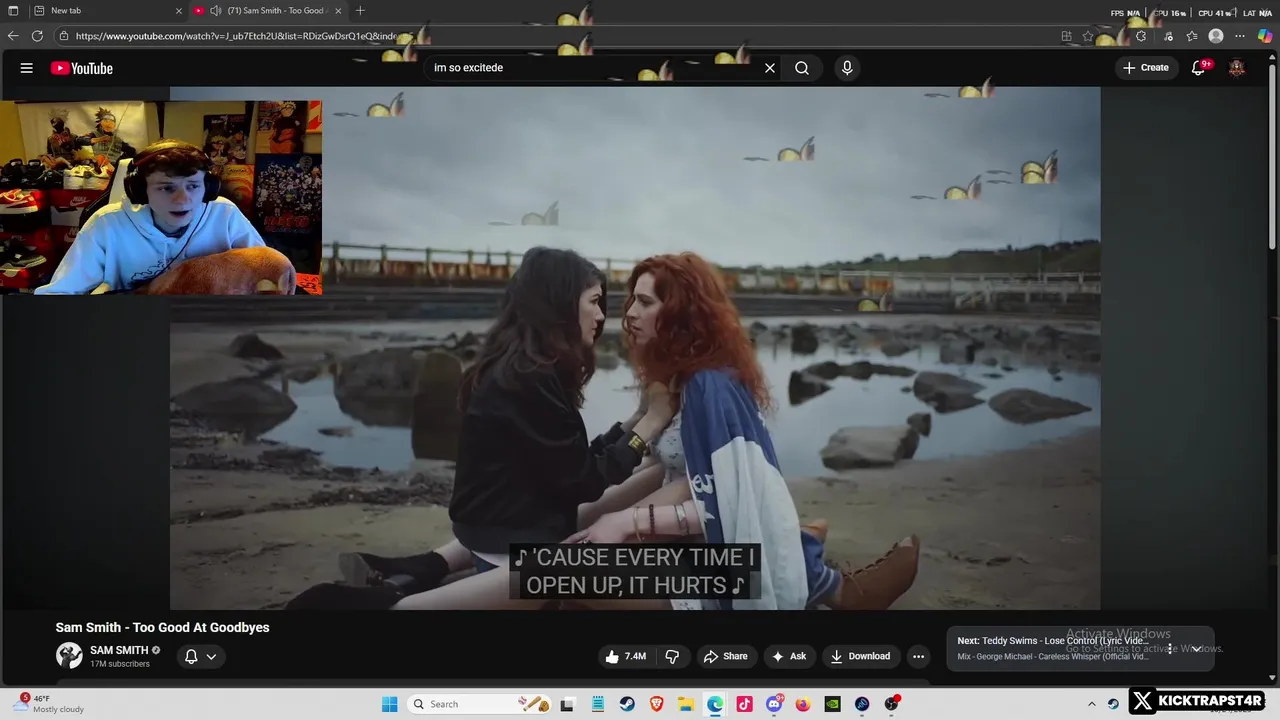The width and height of the screenshot is (1280, 720).
Task: Open the YouTube guide hamburger menu
Action: 27,68
